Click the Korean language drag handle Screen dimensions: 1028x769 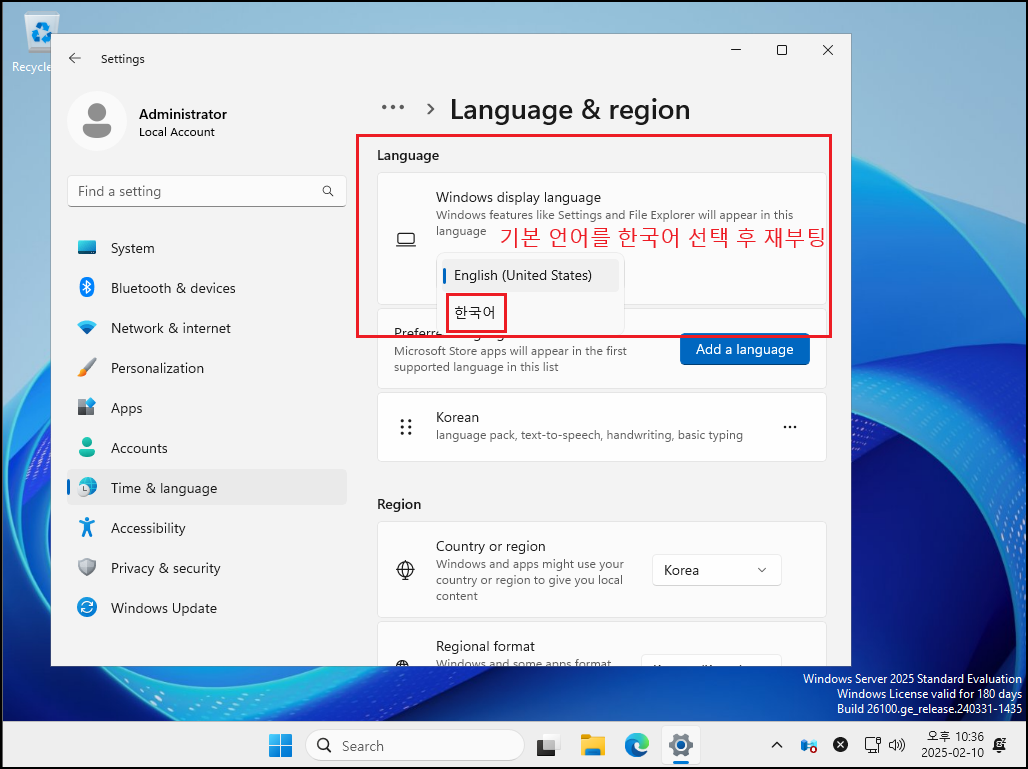[x=406, y=427]
